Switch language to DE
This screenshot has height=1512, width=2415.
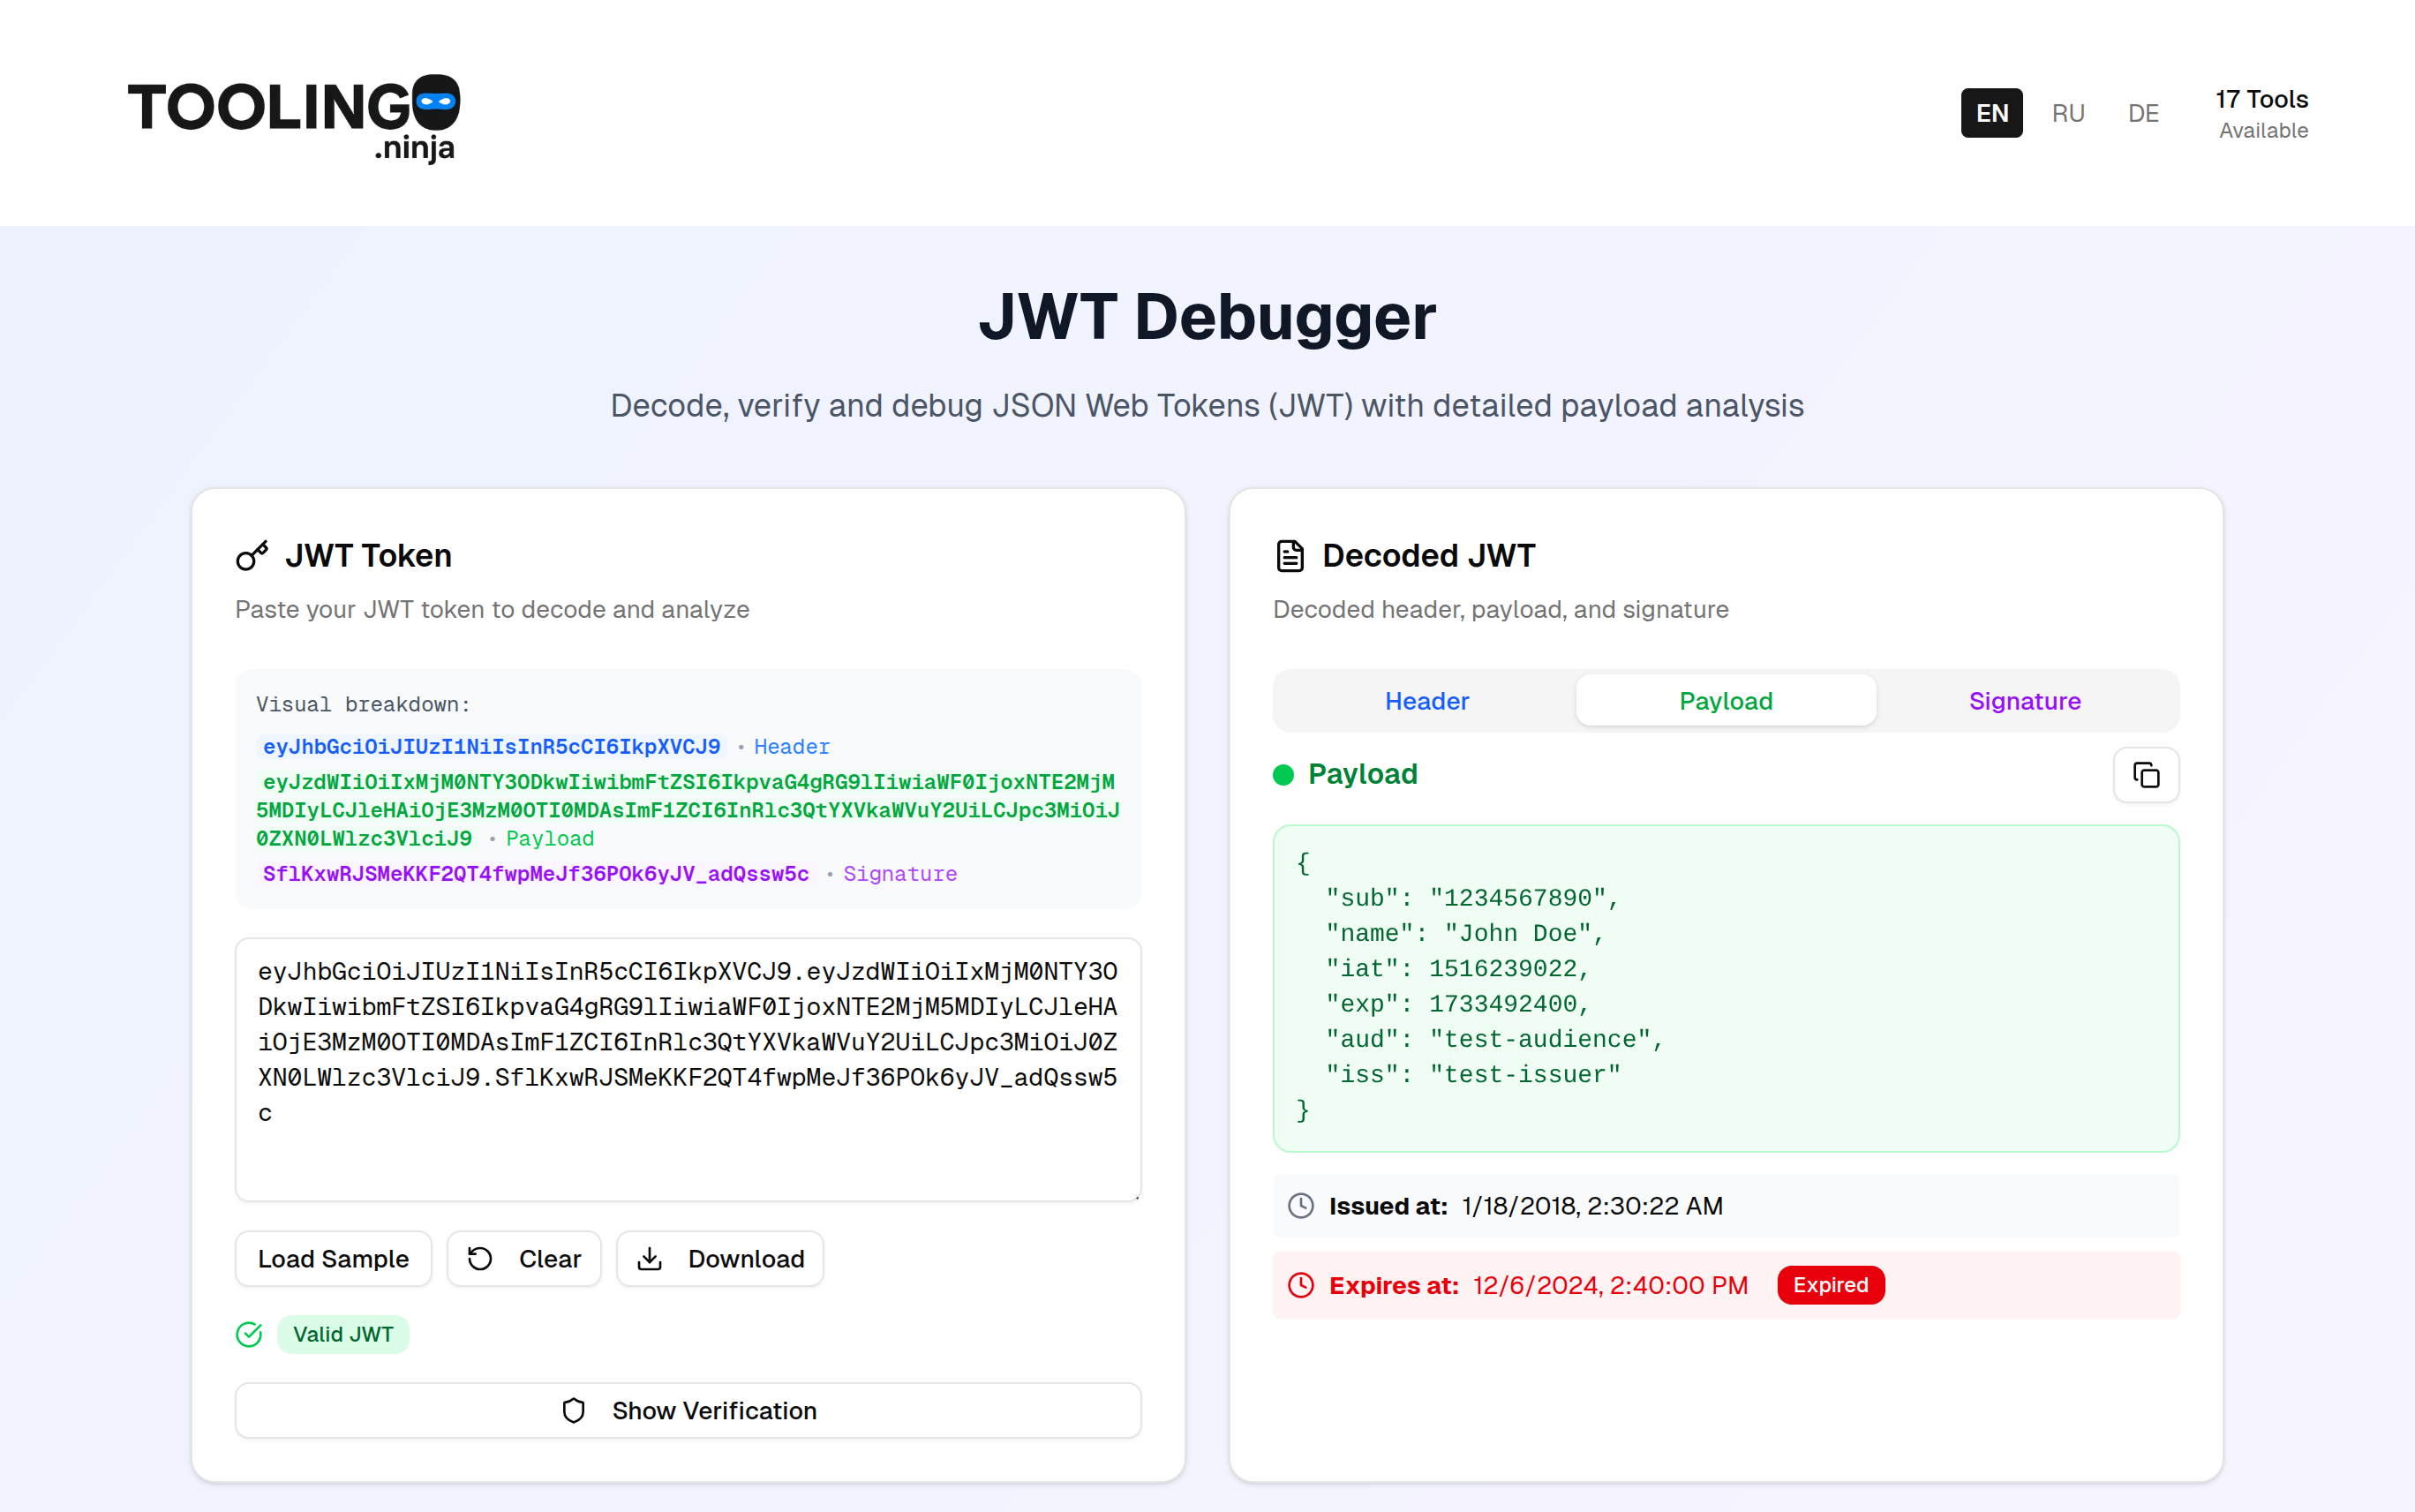(2143, 113)
